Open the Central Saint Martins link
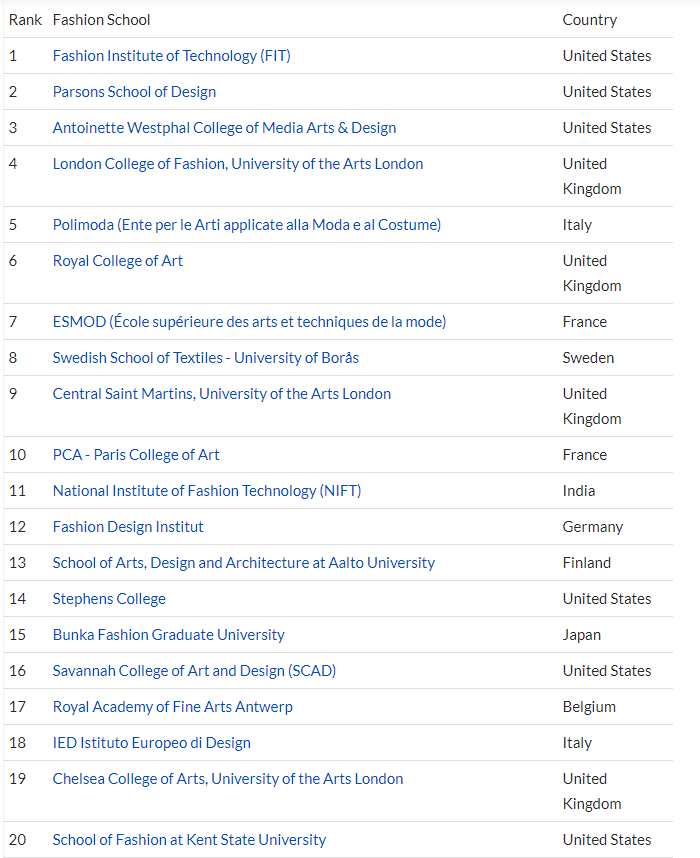 click(222, 394)
